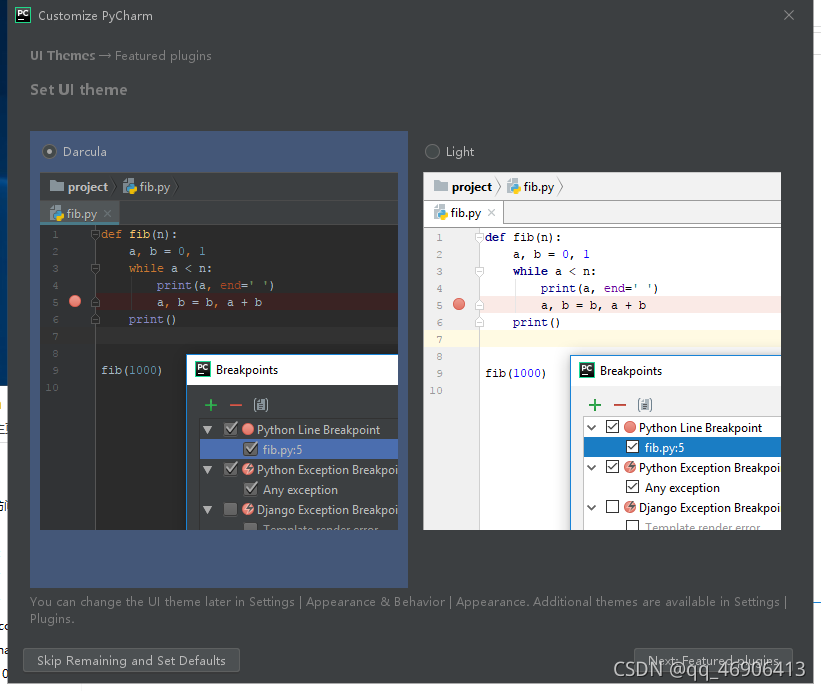Select 'fib.py:5' row in Light preview
Image resolution: width=821 pixels, height=691 pixels.
pos(682,448)
